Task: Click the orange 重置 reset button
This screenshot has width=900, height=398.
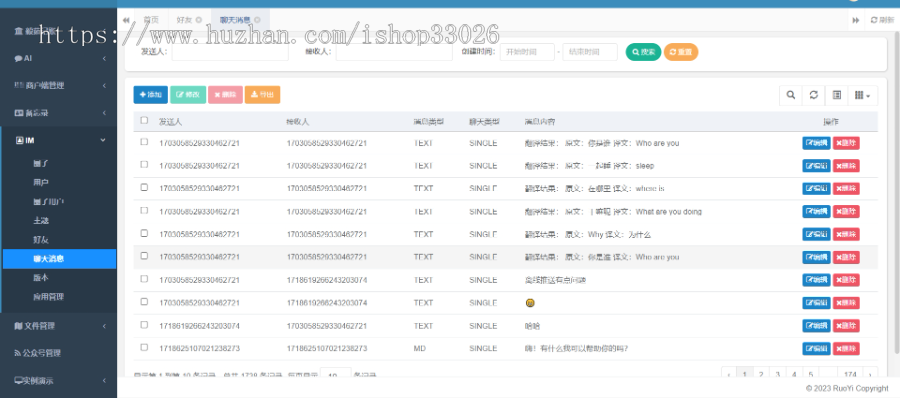Action: (x=681, y=52)
